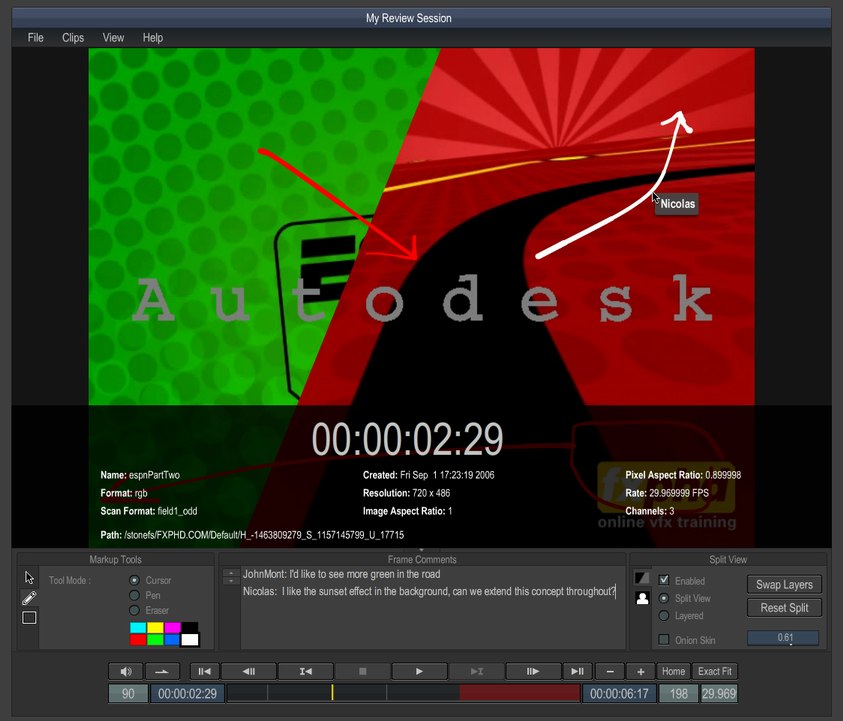The width and height of the screenshot is (843, 721).
Task: Jump to the last frame
Action: point(577,671)
